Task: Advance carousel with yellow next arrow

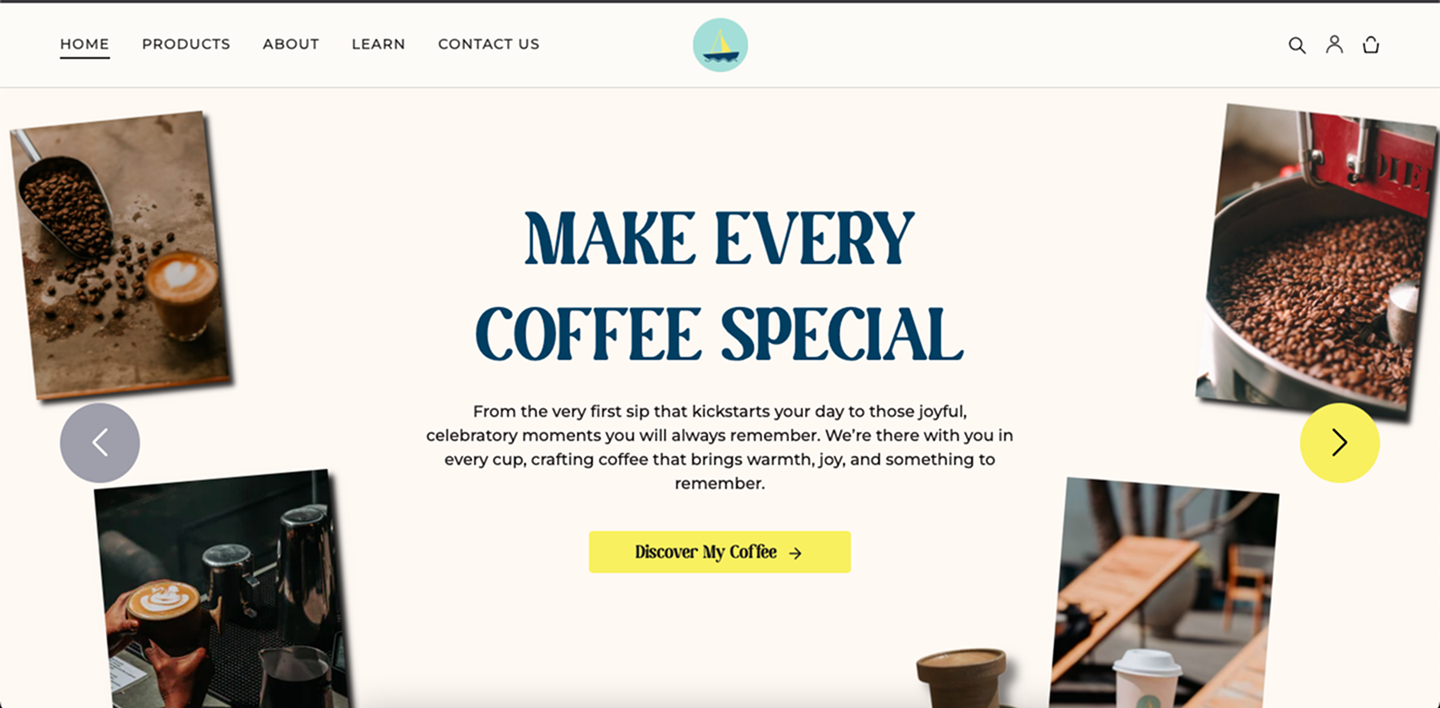Action: tap(1340, 443)
